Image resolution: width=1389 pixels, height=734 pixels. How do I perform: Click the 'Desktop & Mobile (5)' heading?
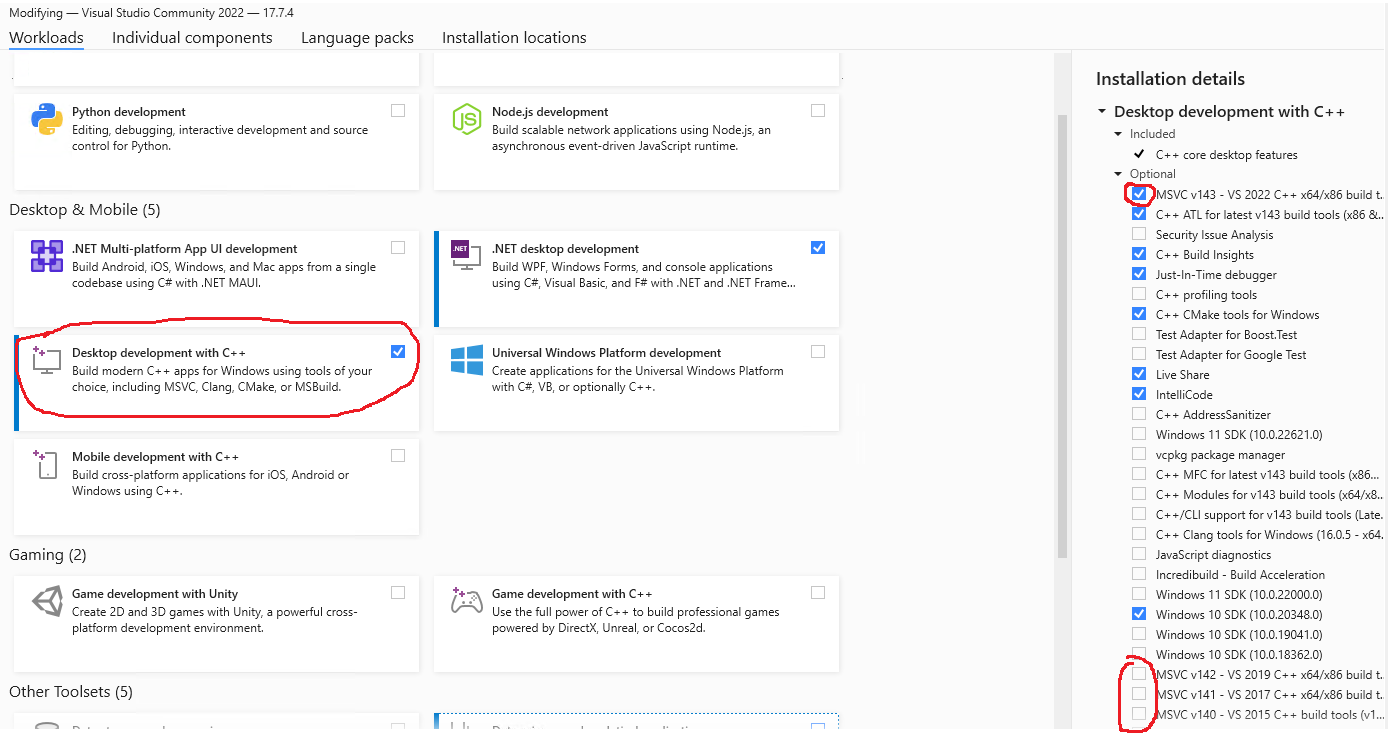[x=84, y=210]
